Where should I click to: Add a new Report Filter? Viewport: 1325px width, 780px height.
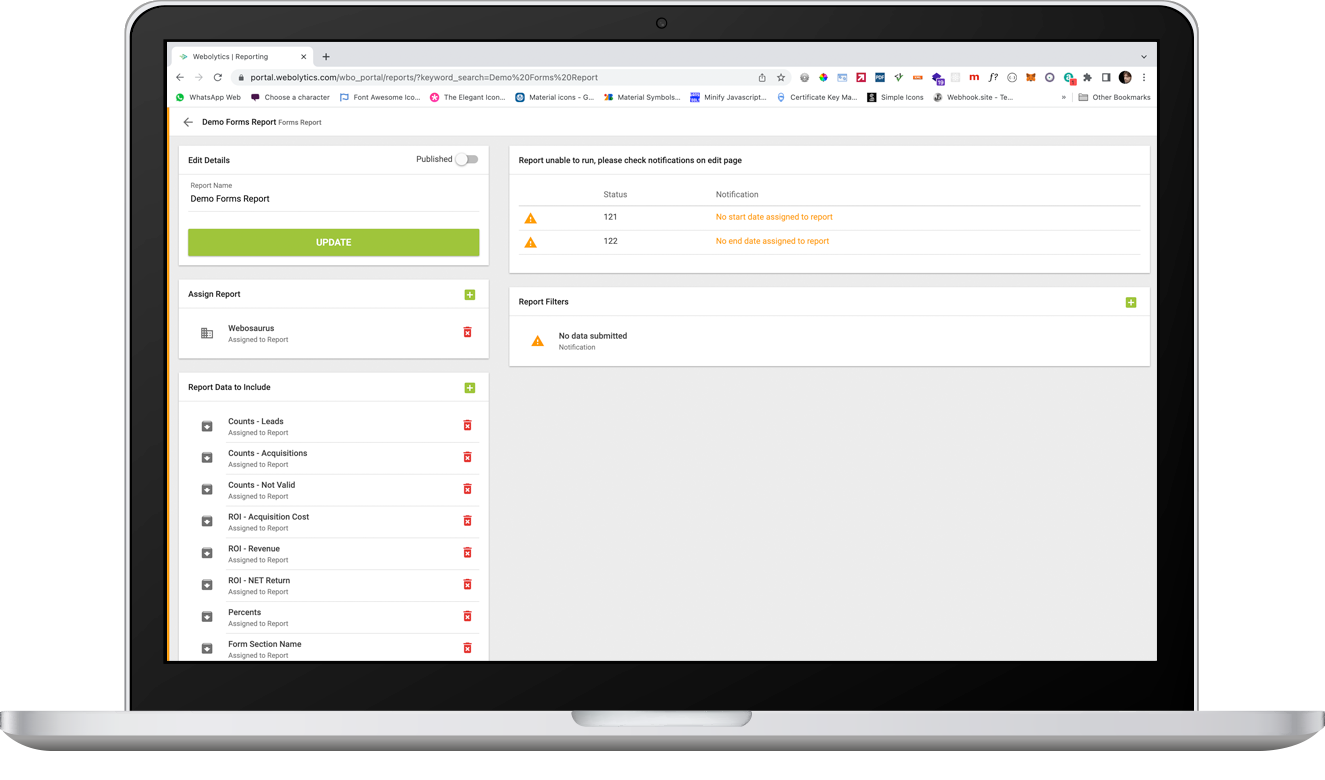click(x=1130, y=302)
